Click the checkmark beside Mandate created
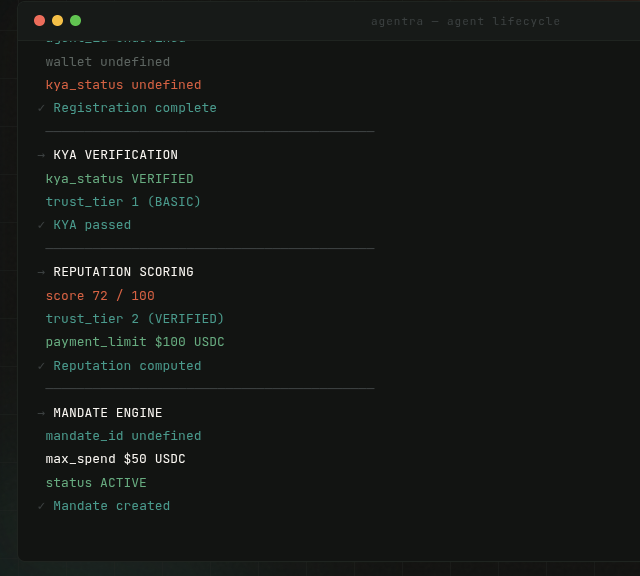Screen dimensions: 640x576 [41, 506]
